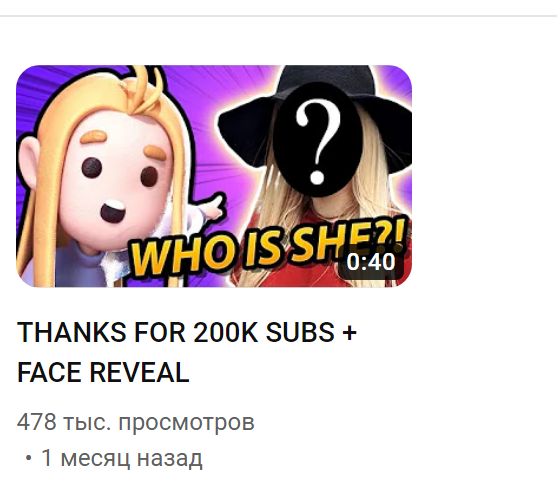Click the cartoon character's open mouth
Viewport: 557px width, 486px height.
(x=113, y=211)
